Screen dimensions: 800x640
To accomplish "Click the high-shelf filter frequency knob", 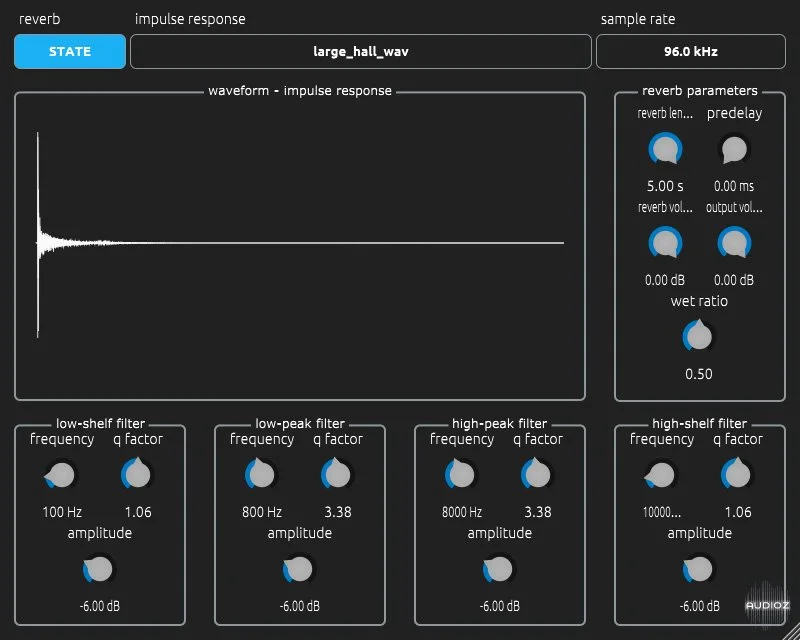I will coord(661,475).
